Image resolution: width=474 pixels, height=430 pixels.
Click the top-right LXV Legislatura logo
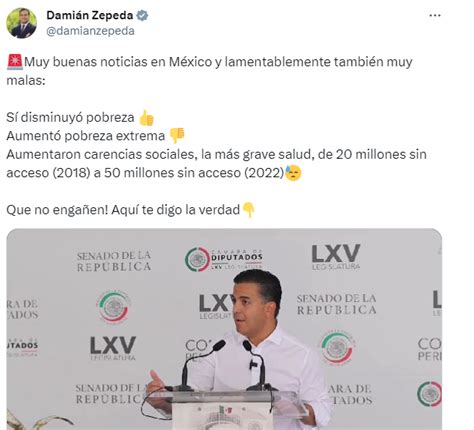point(336,257)
